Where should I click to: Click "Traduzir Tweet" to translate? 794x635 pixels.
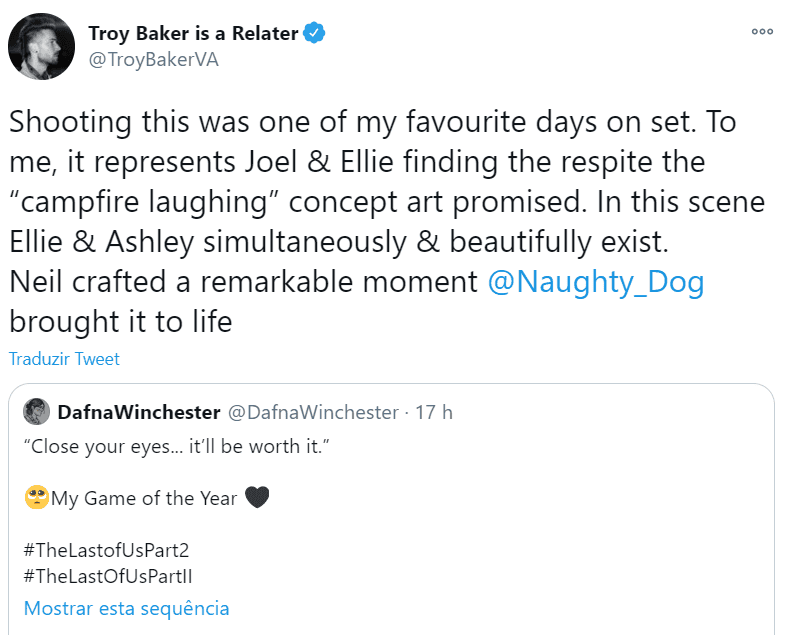(x=64, y=359)
